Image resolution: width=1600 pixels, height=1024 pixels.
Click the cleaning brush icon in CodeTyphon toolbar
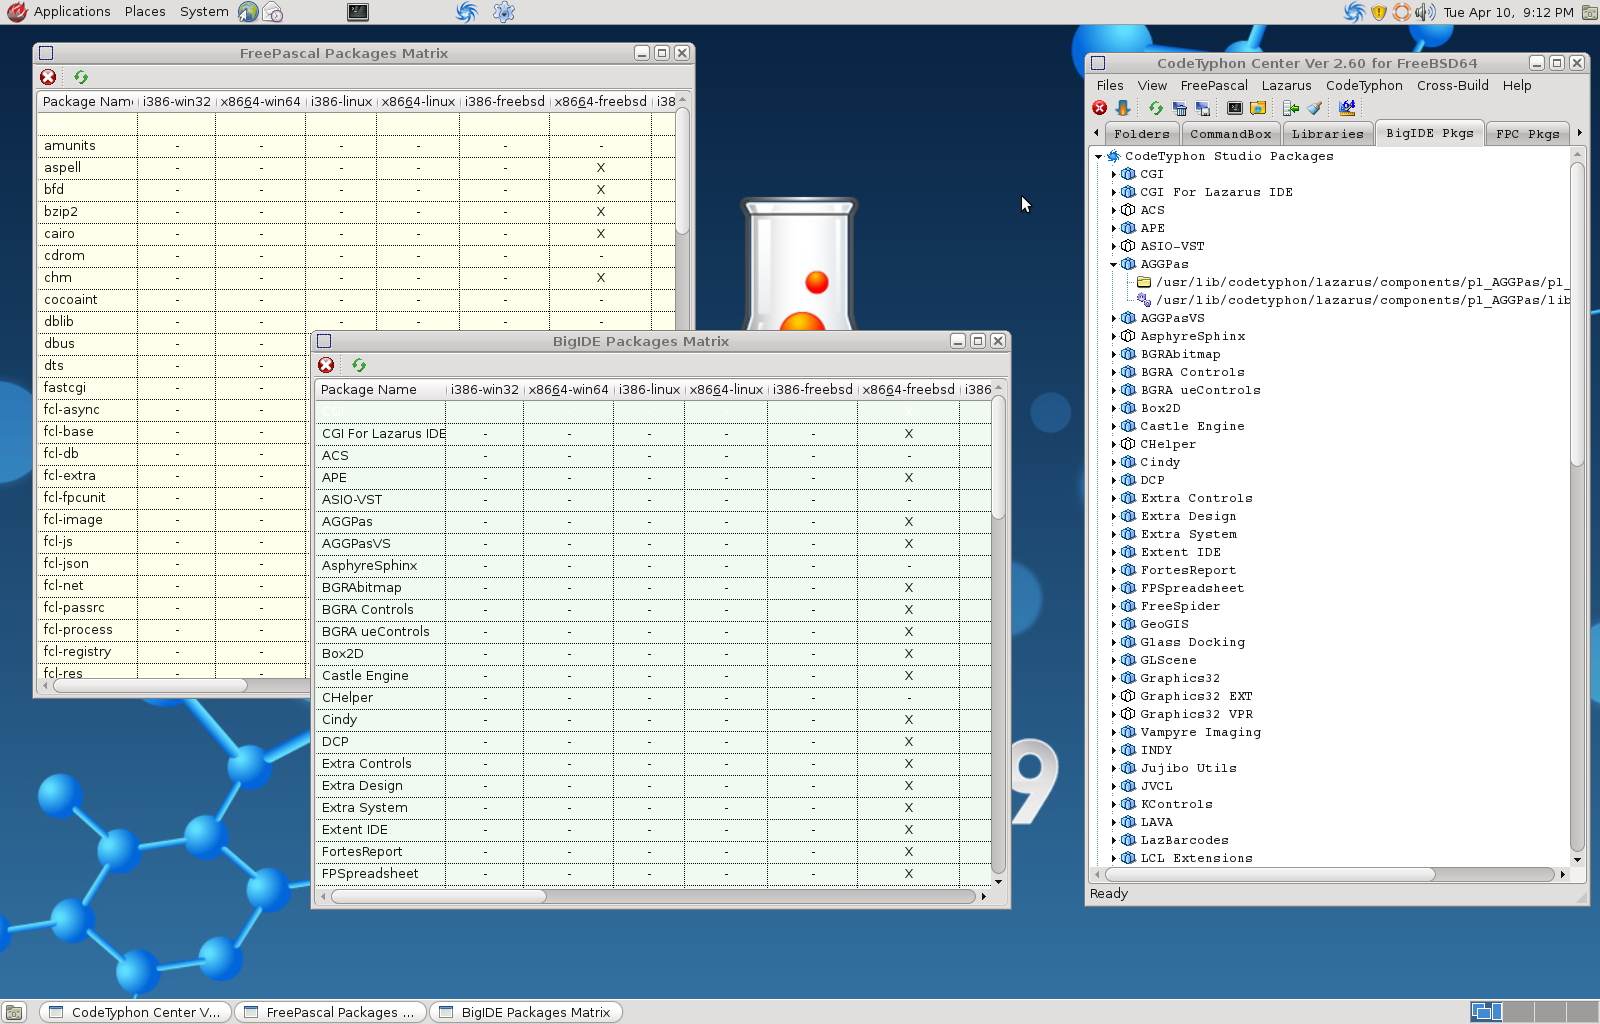pyautogui.click(x=1314, y=108)
